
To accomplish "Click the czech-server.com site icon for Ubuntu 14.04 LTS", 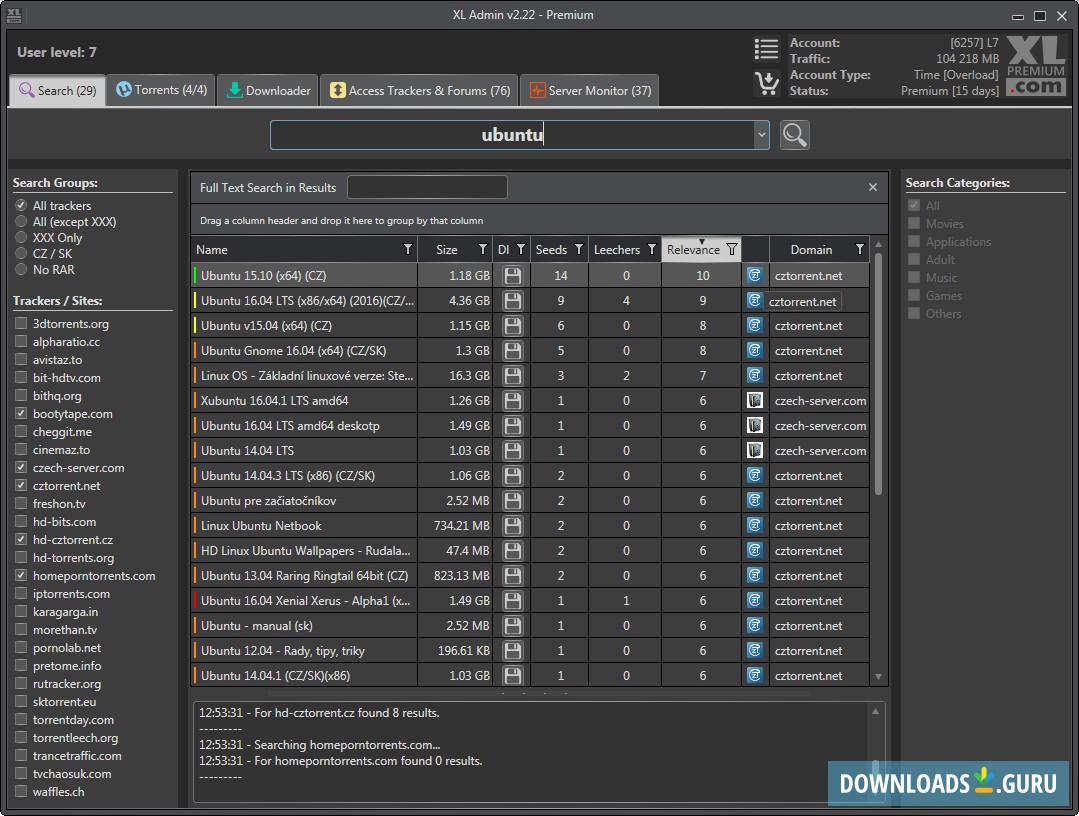I will 755,451.
